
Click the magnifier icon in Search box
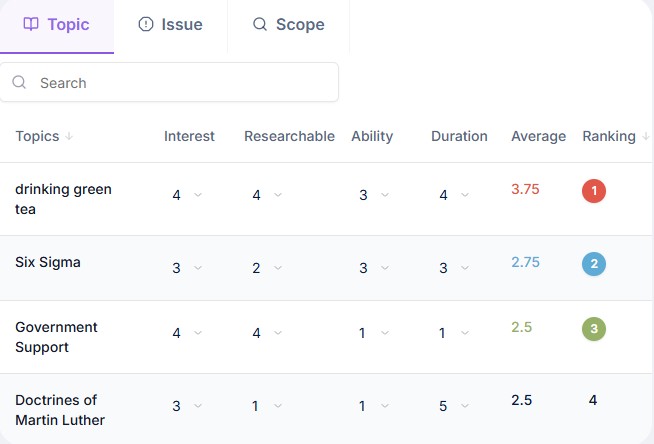(19, 82)
